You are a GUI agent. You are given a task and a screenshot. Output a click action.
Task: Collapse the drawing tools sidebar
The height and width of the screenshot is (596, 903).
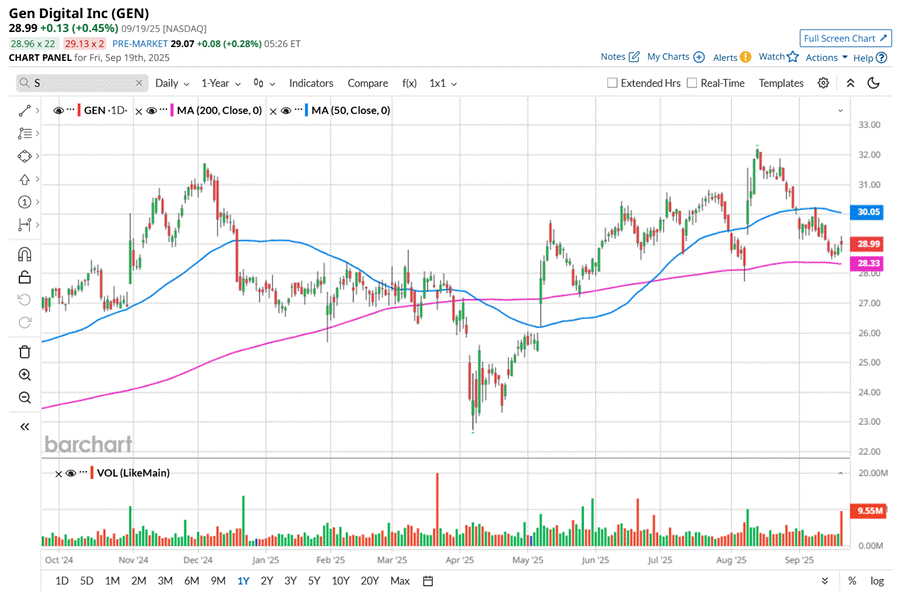click(x=24, y=427)
